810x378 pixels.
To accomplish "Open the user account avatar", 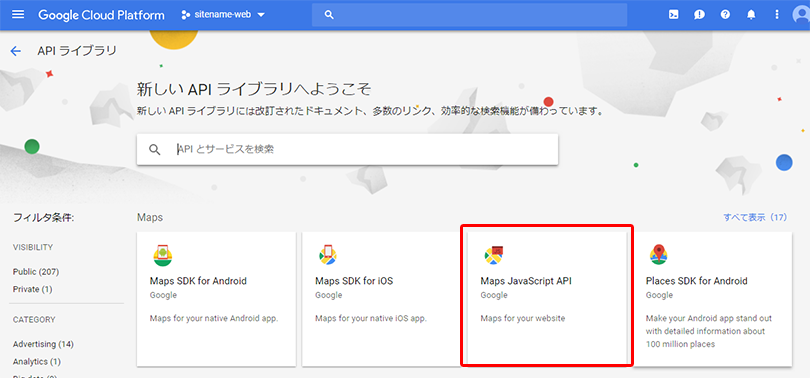I will (802, 14).
